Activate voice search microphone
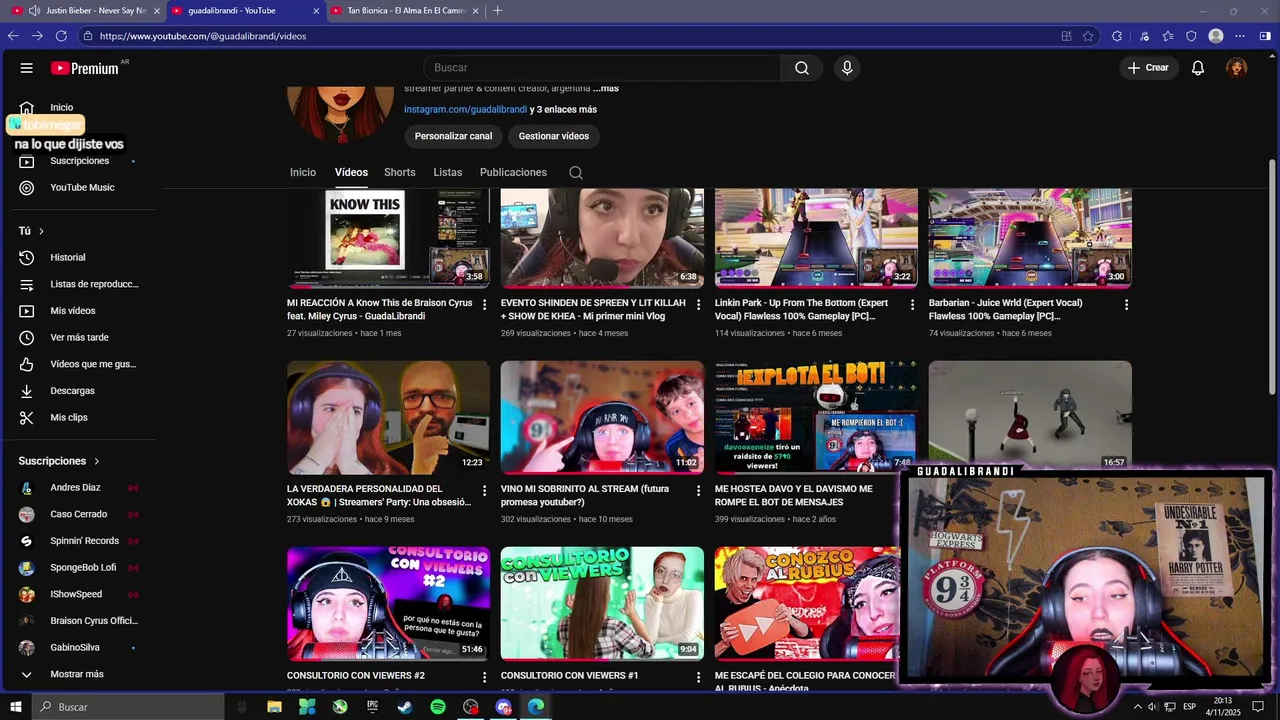This screenshot has width=1280, height=720. point(847,68)
